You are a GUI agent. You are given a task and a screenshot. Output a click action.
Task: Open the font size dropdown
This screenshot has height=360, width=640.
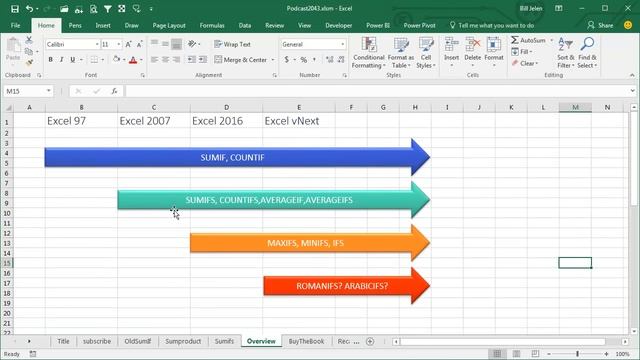coord(119,44)
